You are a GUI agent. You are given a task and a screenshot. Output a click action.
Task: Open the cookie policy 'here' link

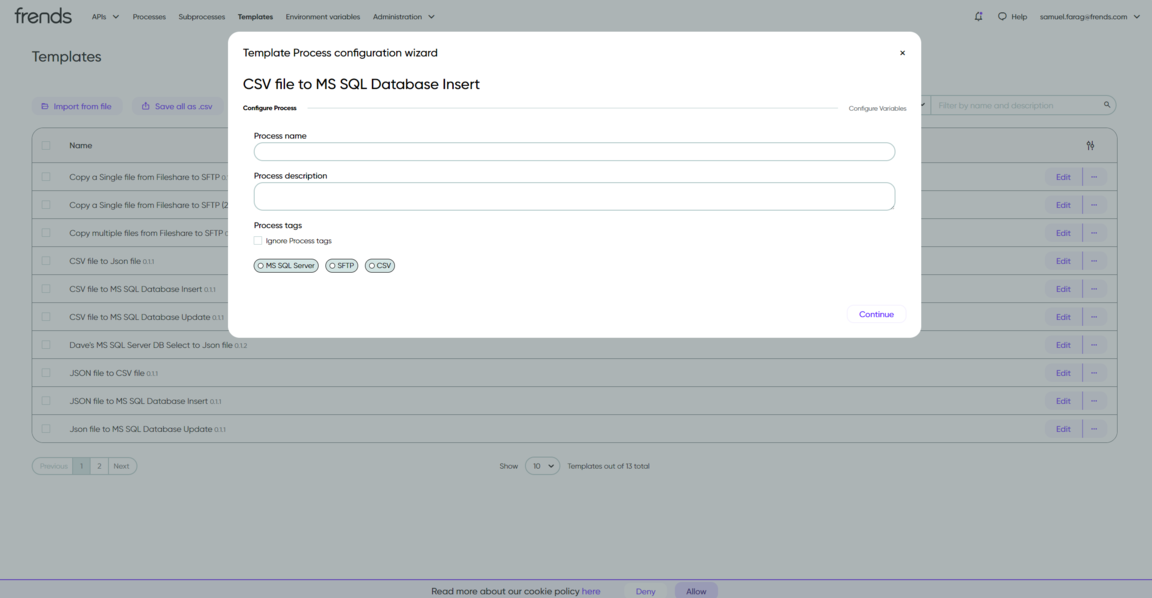point(591,591)
